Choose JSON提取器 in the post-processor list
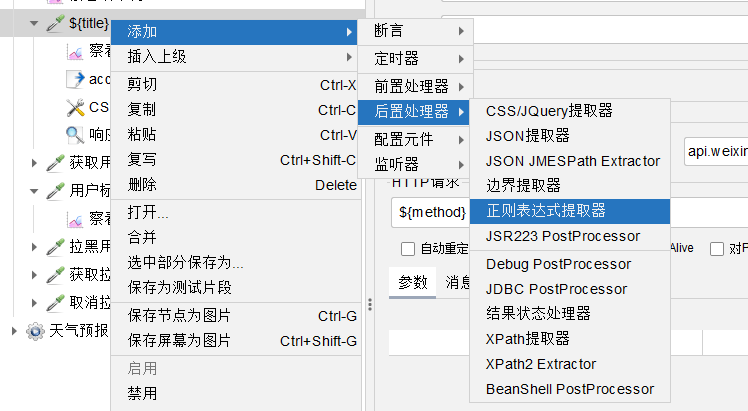Screen dimensions: 748x411 (x=527, y=135)
